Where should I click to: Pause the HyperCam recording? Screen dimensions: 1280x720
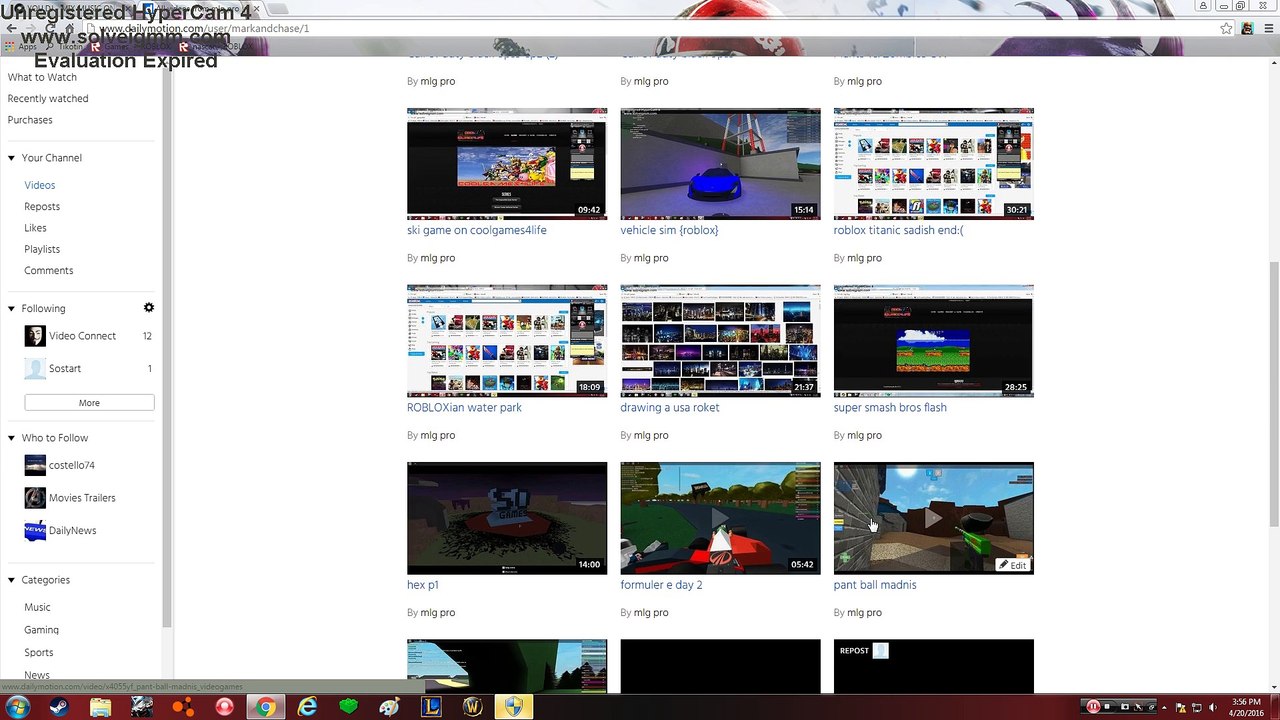point(1093,707)
